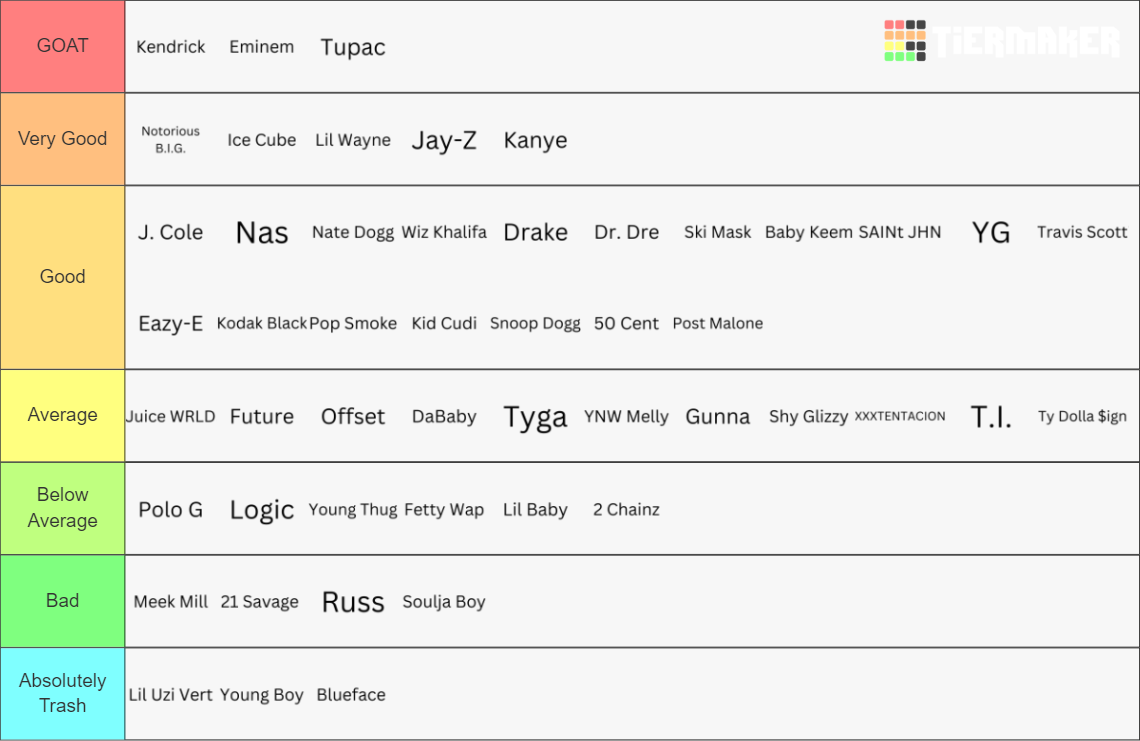Click the Russ tile in Bad tier
Viewport: 1140px width, 741px height.
click(353, 602)
